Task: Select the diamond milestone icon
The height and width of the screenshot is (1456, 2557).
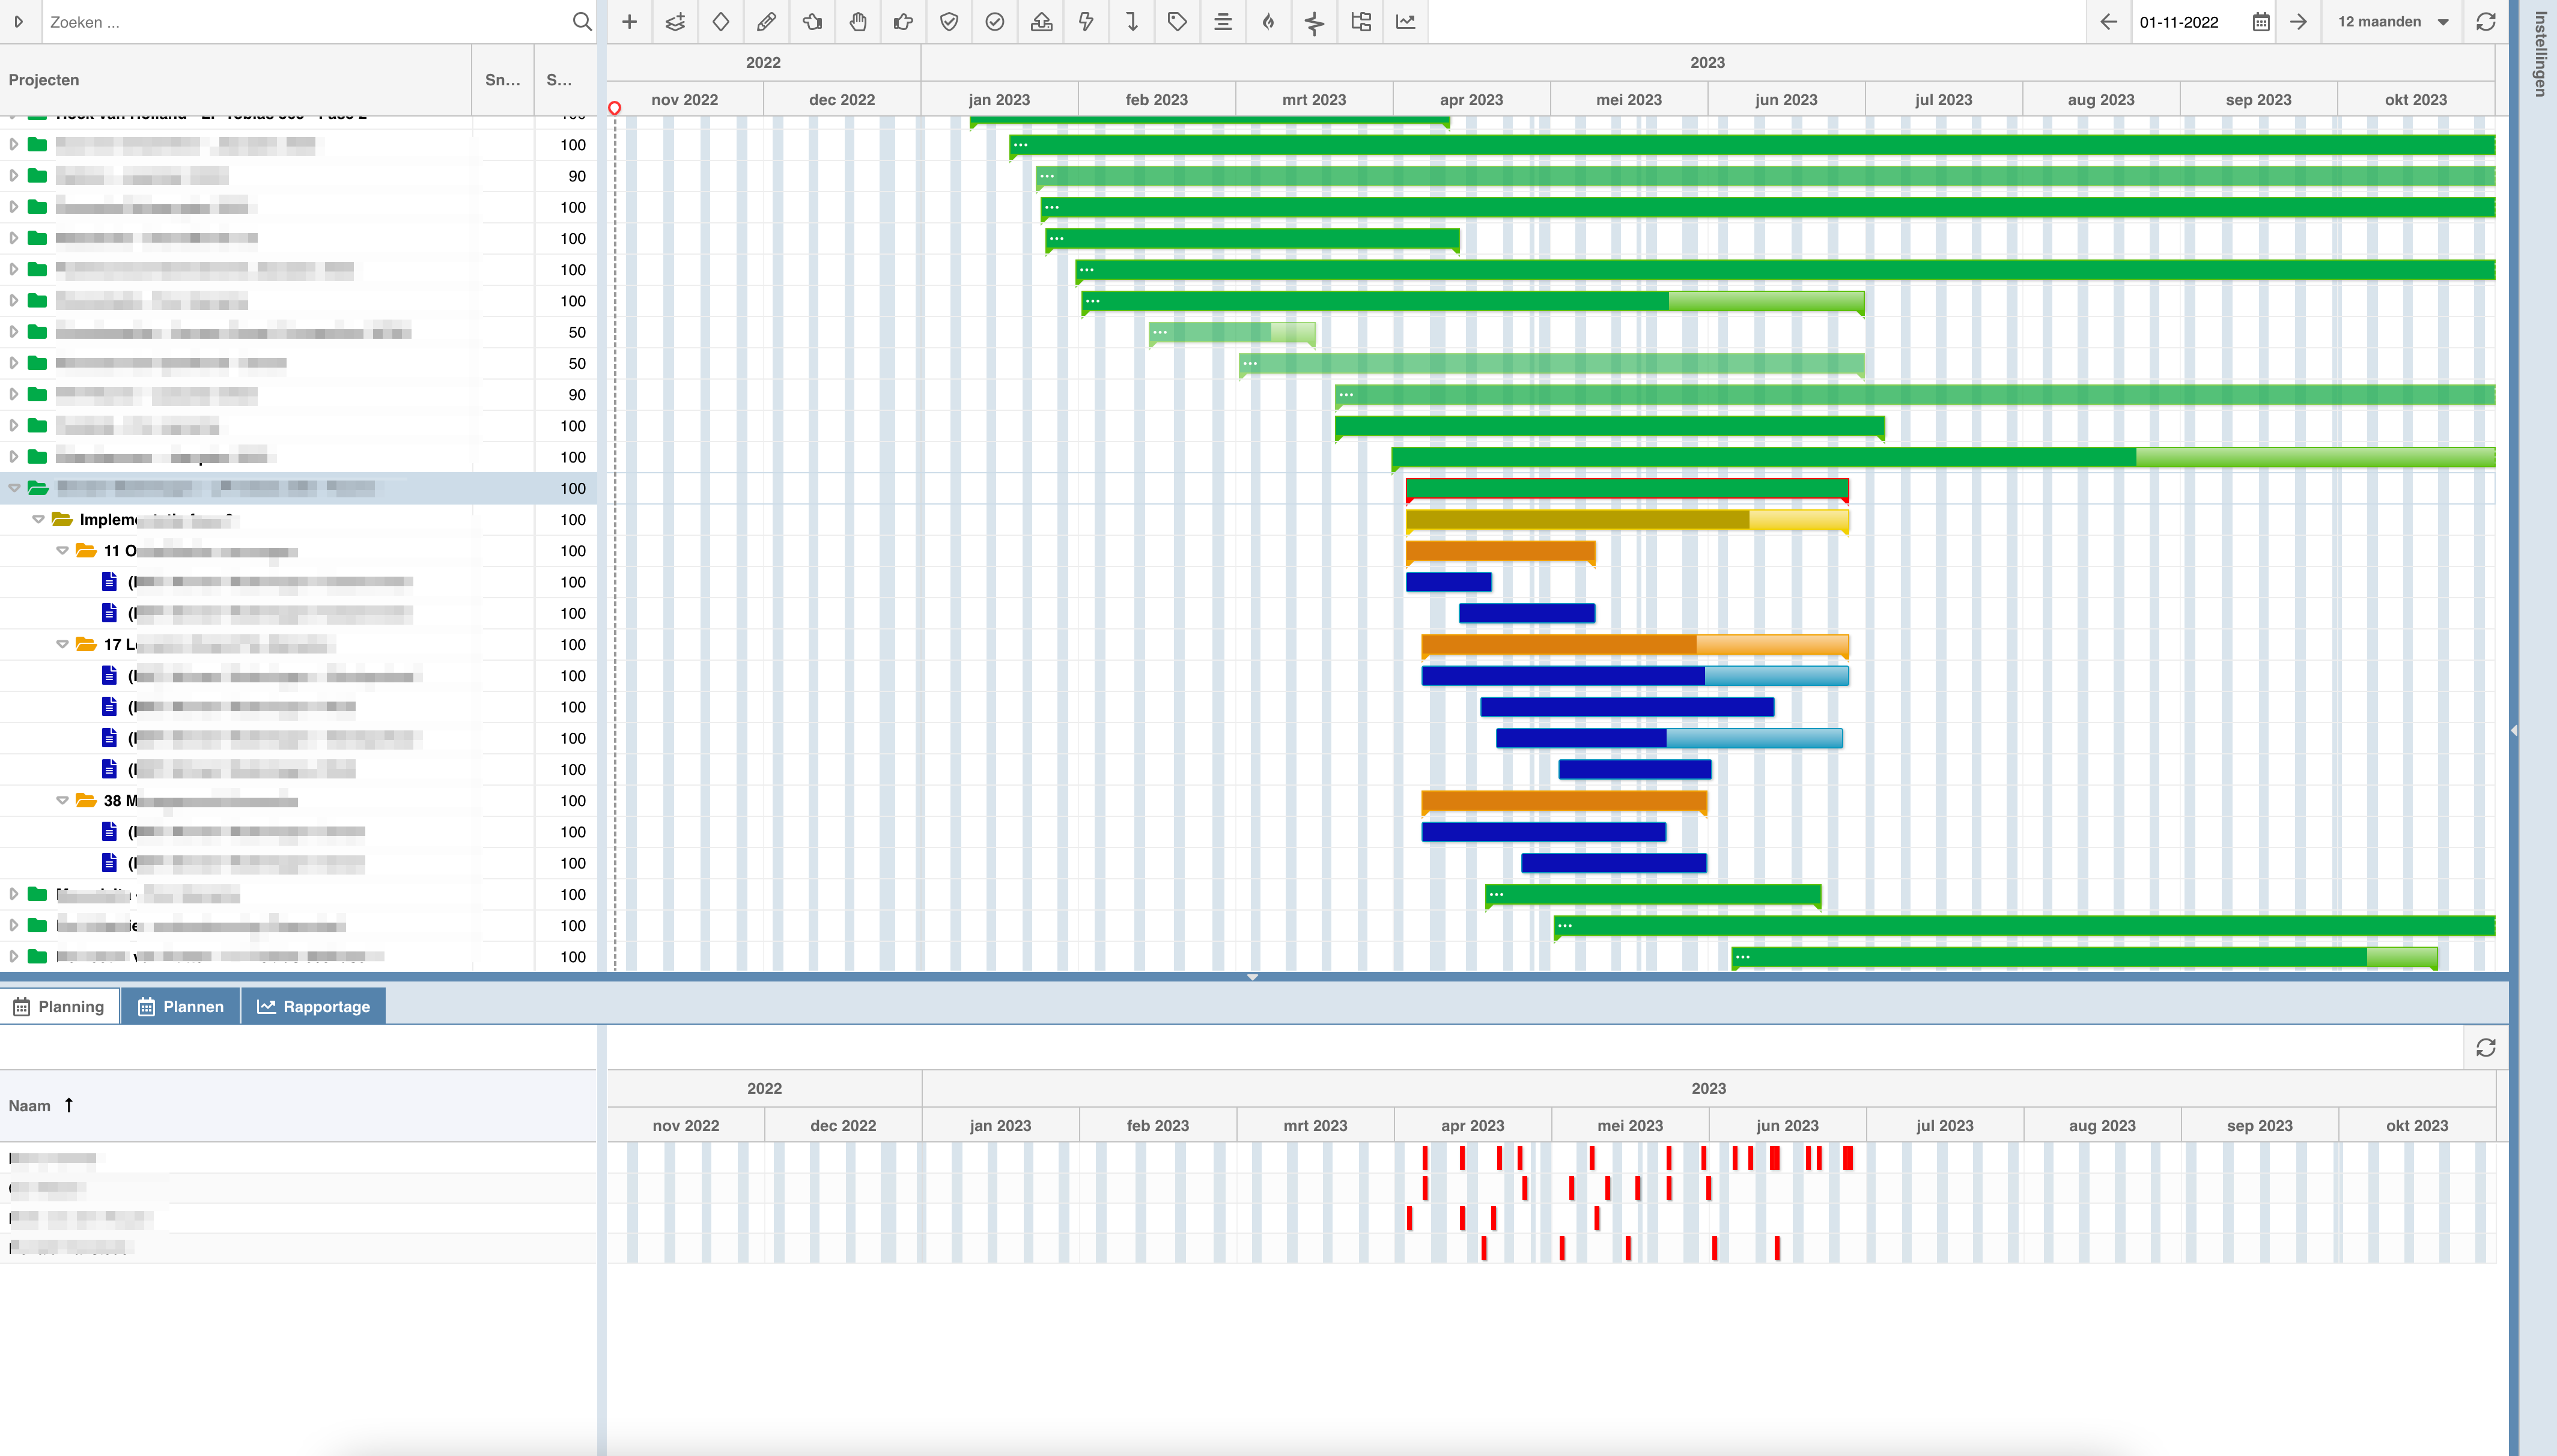Action: click(721, 22)
